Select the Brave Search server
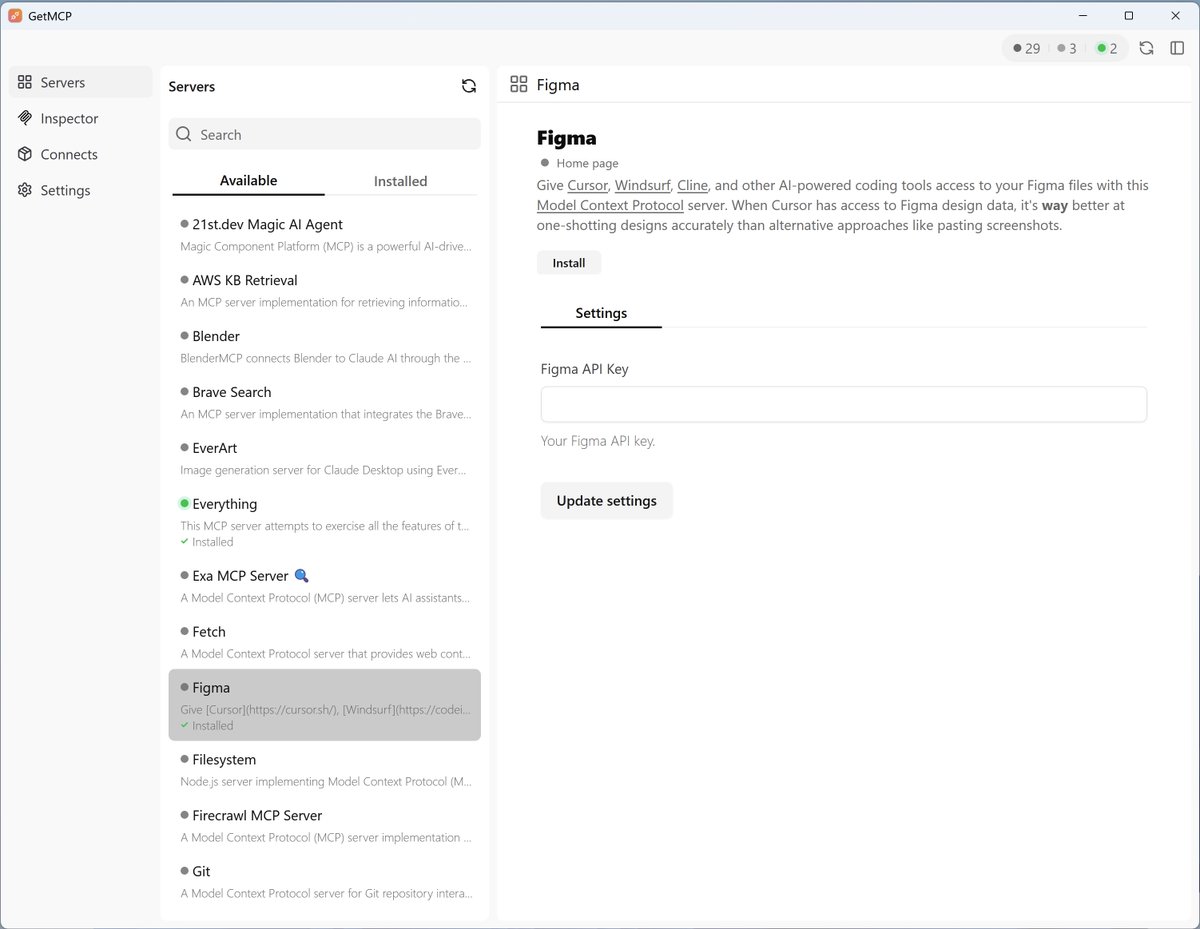Screen dimensions: 1200x929 [325, 402]
